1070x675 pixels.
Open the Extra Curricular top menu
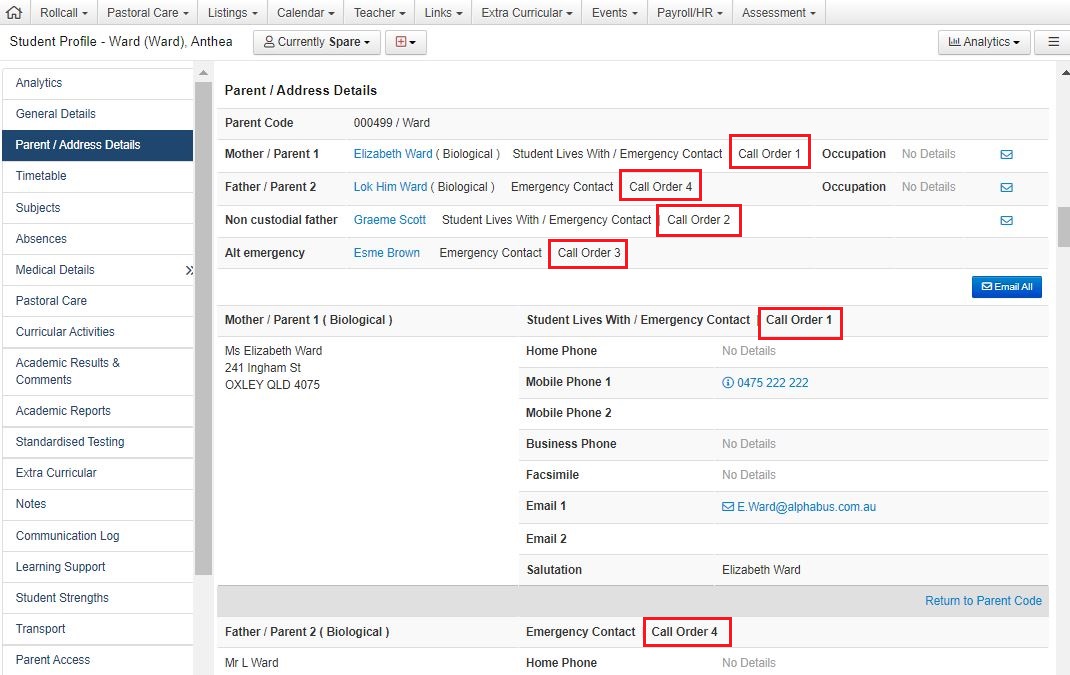tap(527, 12)
